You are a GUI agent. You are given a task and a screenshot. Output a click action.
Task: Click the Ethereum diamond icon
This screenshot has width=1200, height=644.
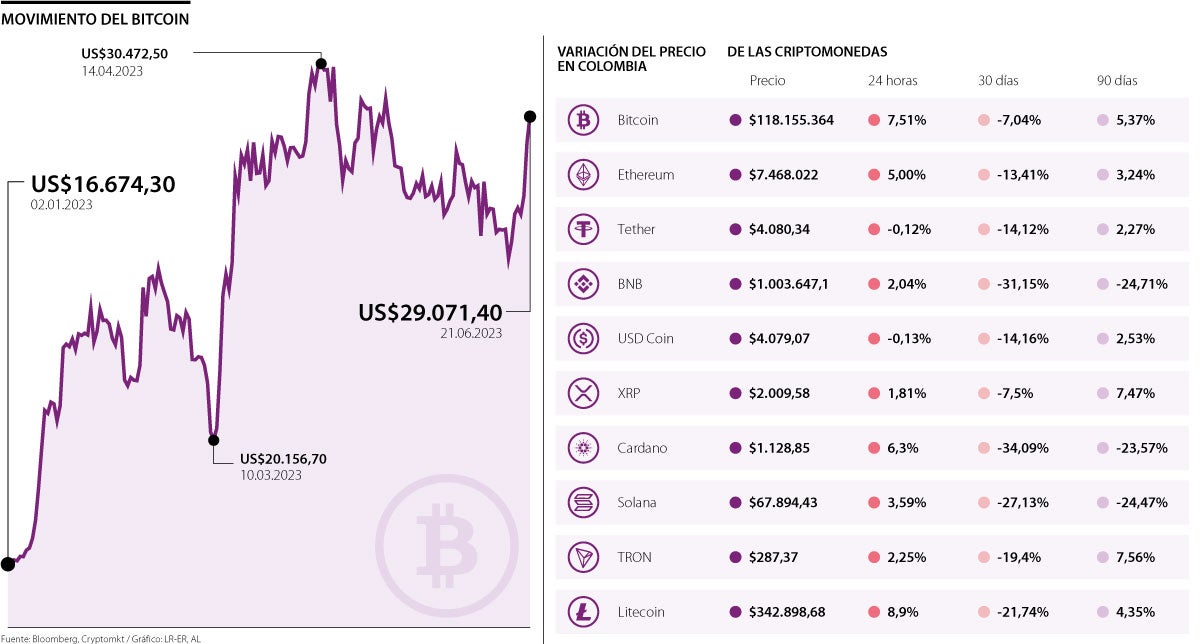[x=582, y=175]
